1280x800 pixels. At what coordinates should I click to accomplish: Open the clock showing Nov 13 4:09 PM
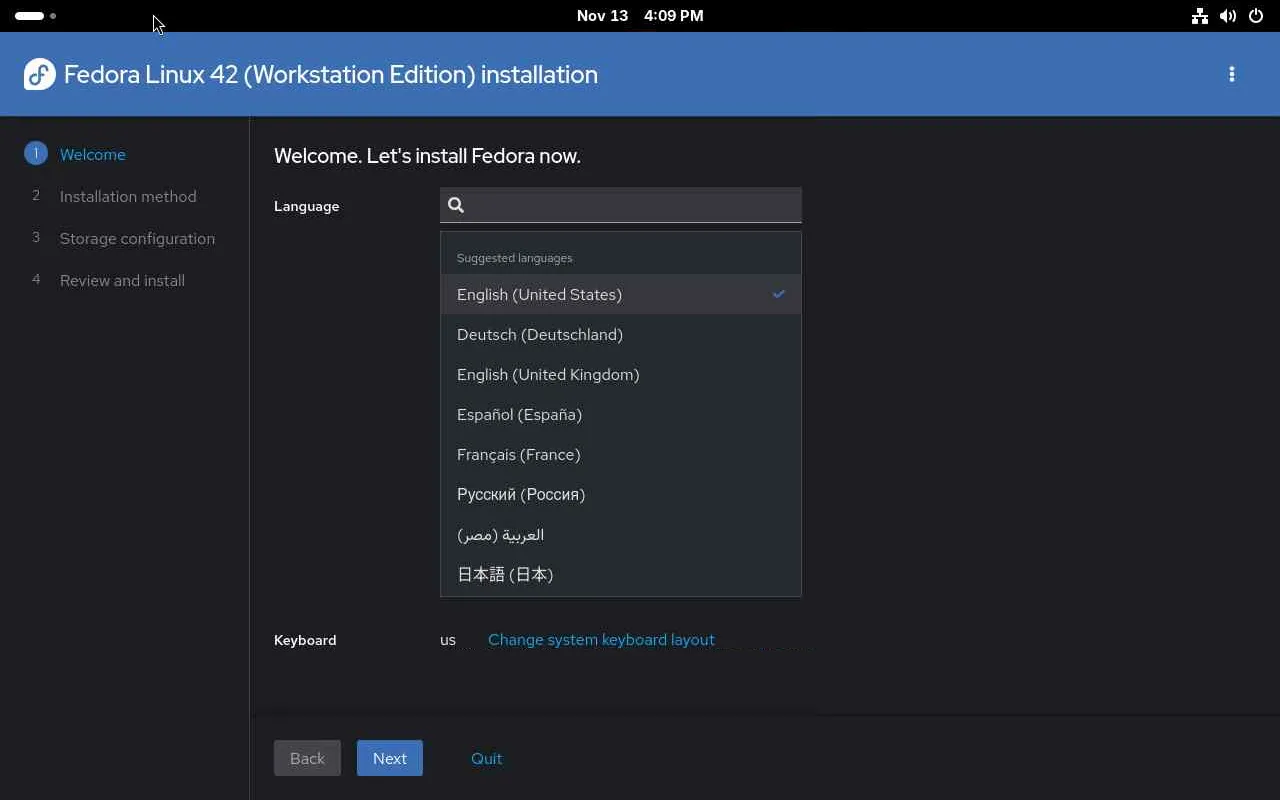coord(640,16)
